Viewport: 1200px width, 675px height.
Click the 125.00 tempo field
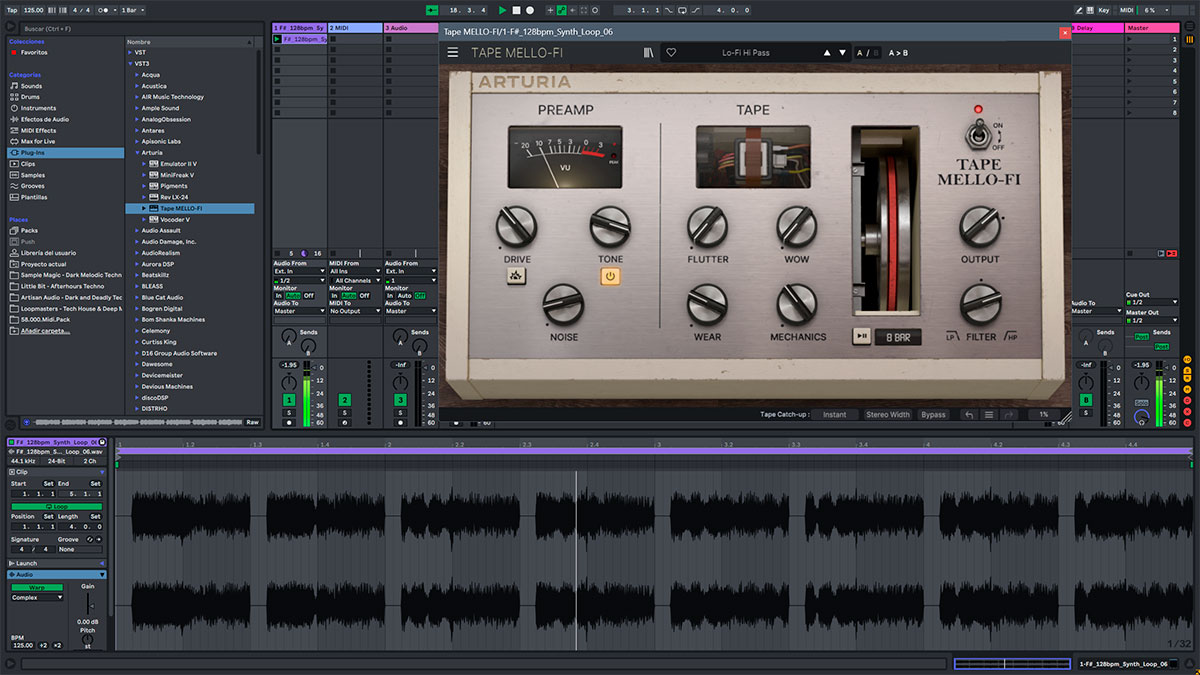[35, 9]
